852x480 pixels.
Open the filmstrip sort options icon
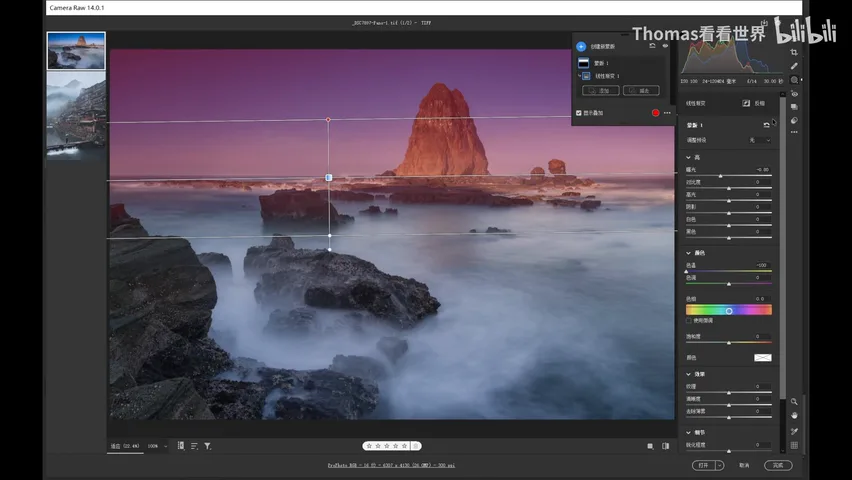194,446
